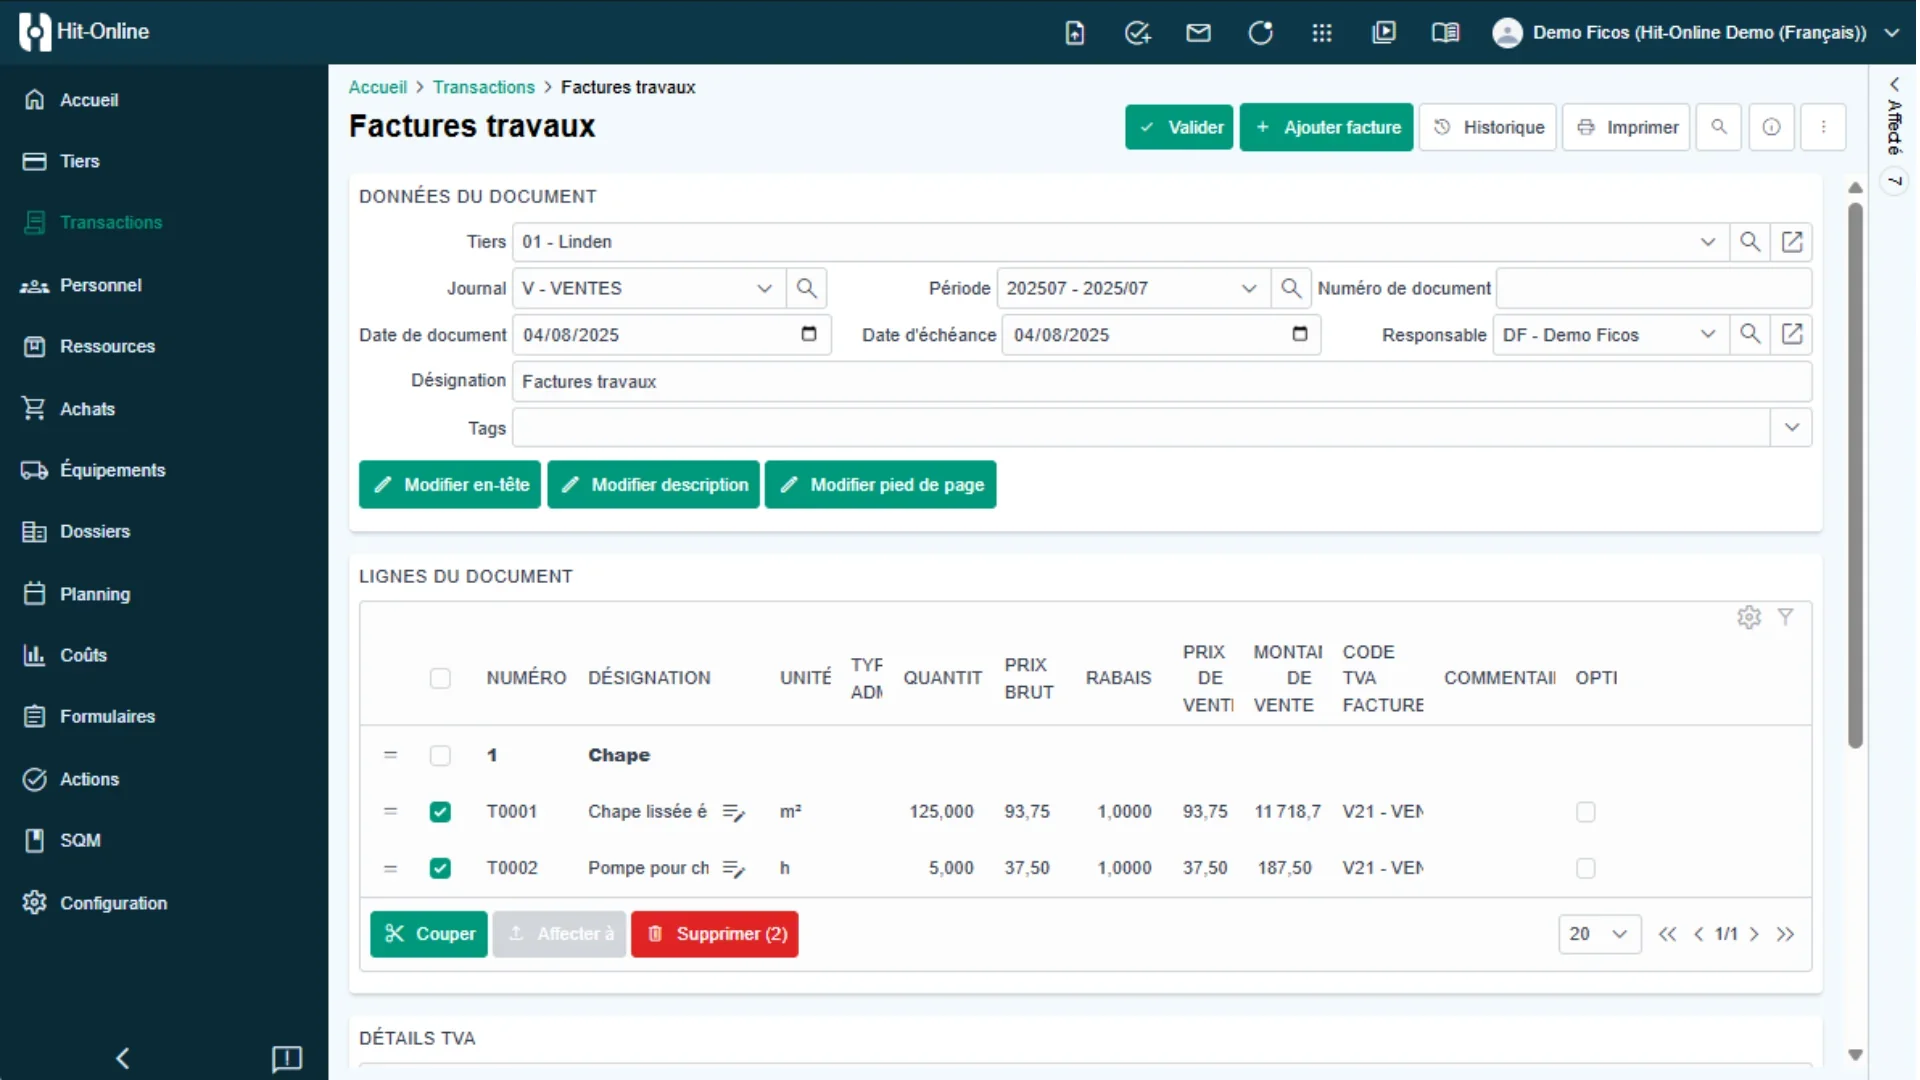Go to Équipements in the sidebar
The width and height of the screenshot is (1920, 1080).
[112, 470]
